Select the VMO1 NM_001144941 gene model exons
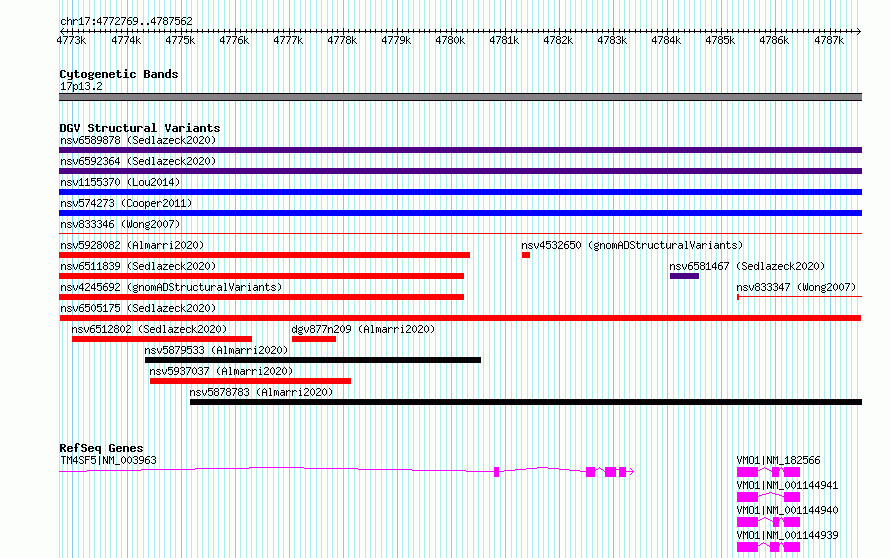Image resolution: width=890 pixels, height=558 pixels. point(769,497)
